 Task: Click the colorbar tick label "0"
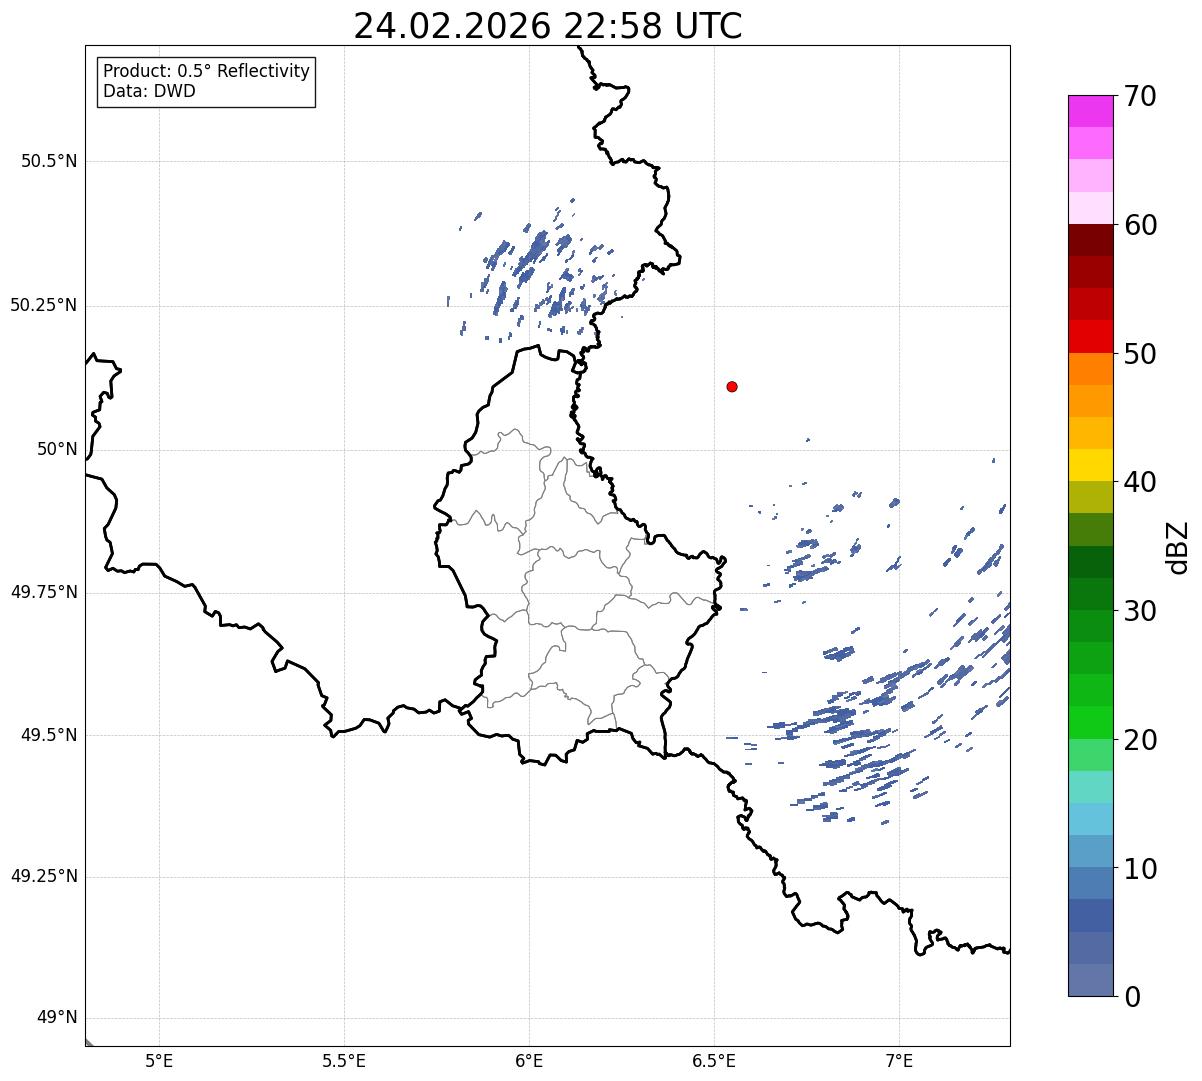(x=1132, y=997)
